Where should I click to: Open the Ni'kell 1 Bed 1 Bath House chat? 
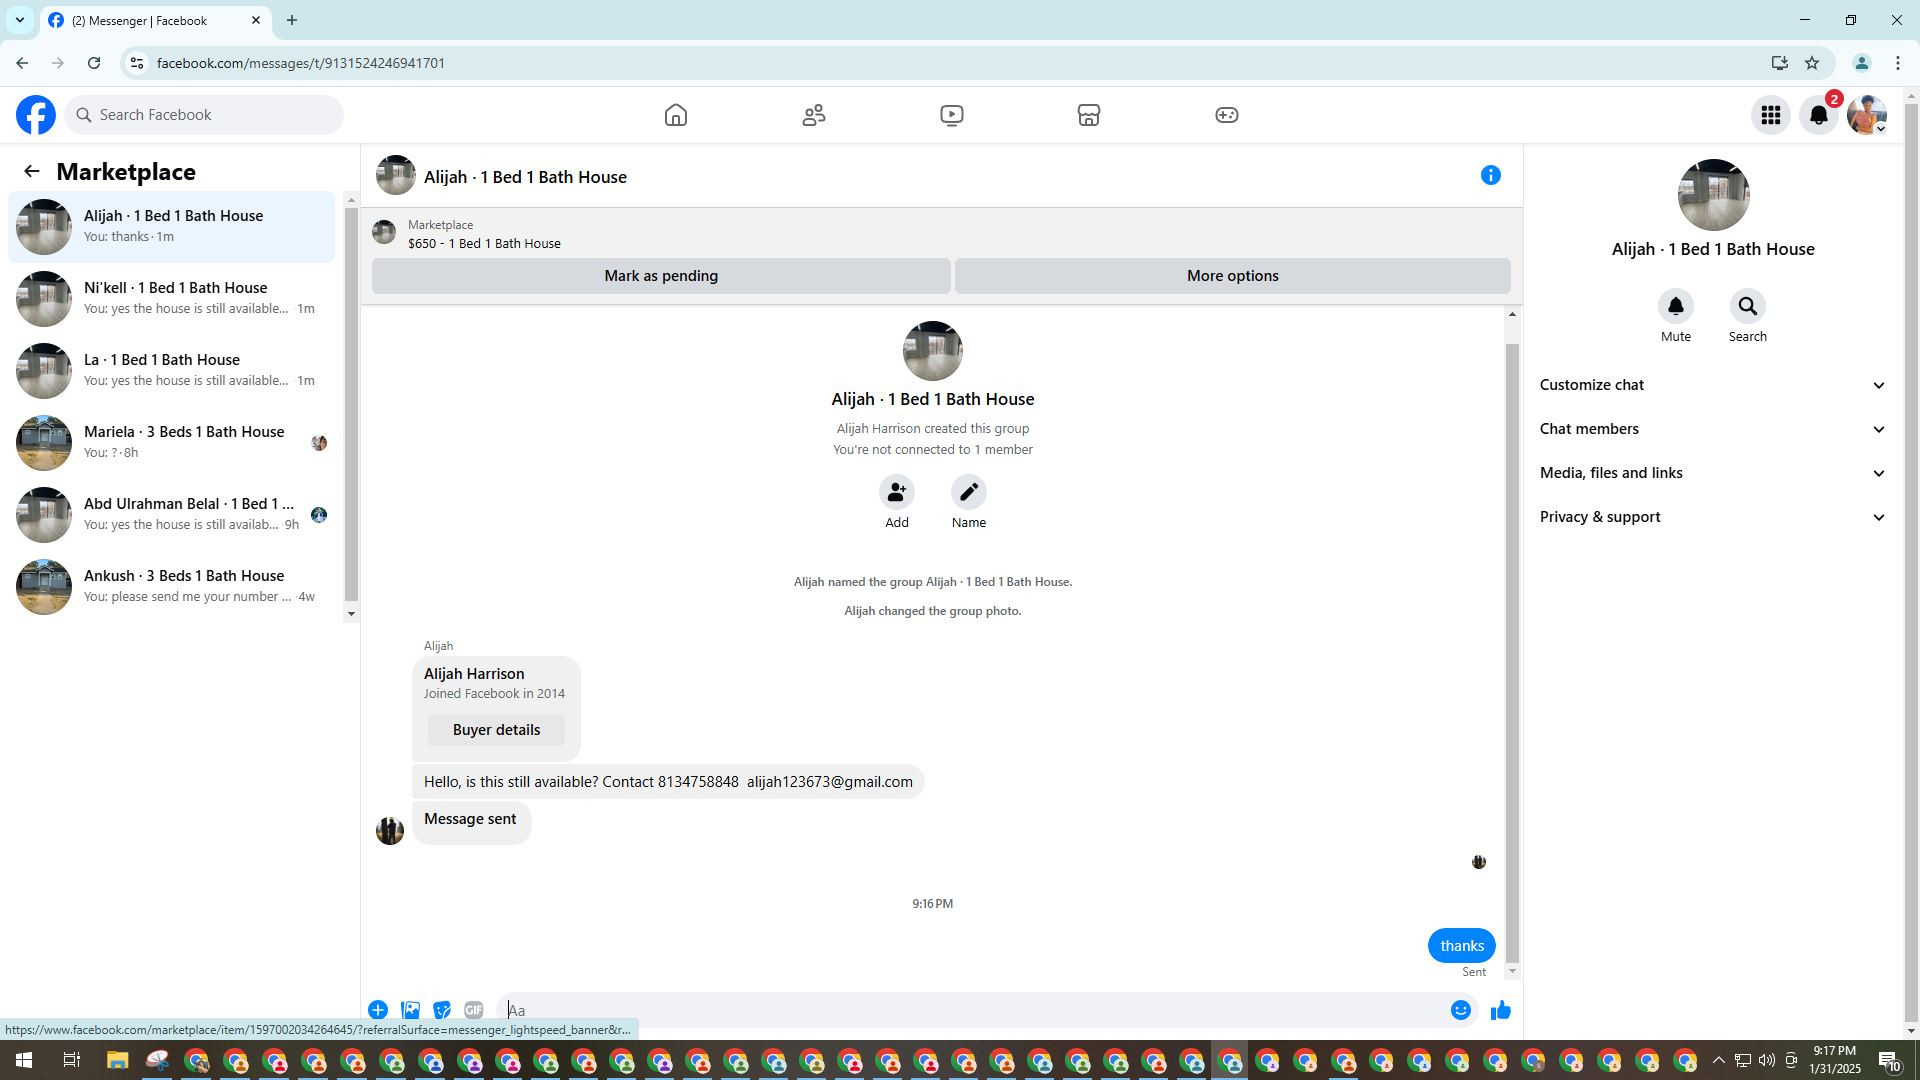click(x=172, y=299)
